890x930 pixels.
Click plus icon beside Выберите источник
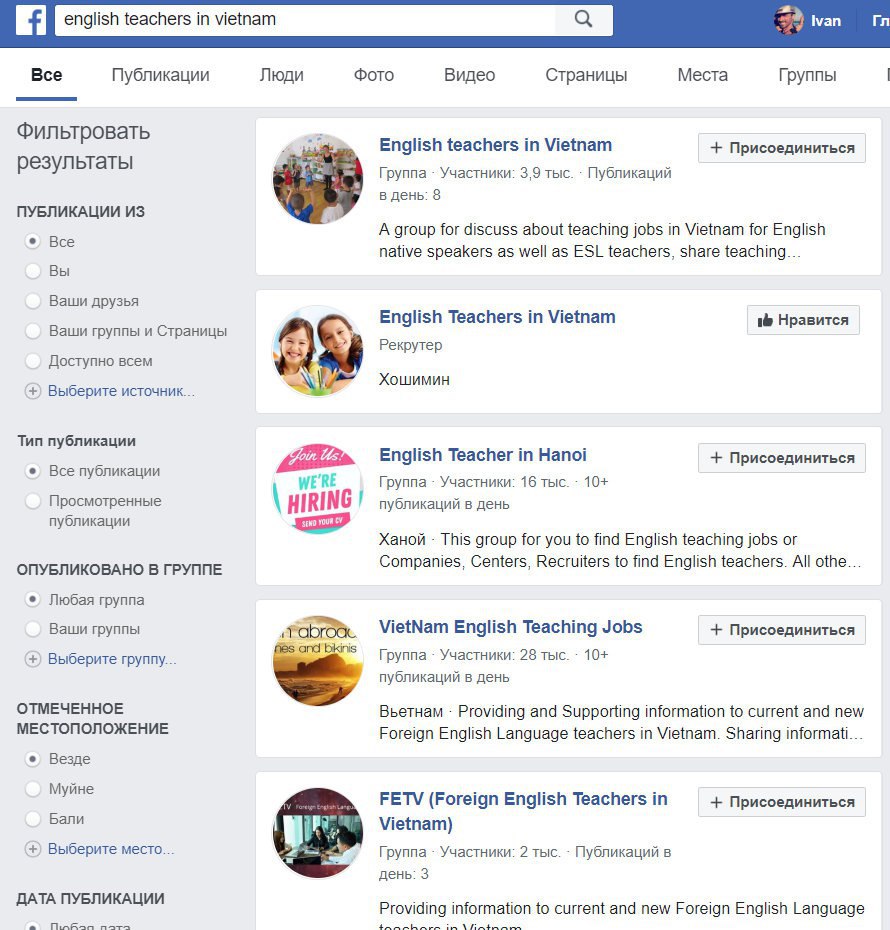pyautogui.click(x=33, y=391)
